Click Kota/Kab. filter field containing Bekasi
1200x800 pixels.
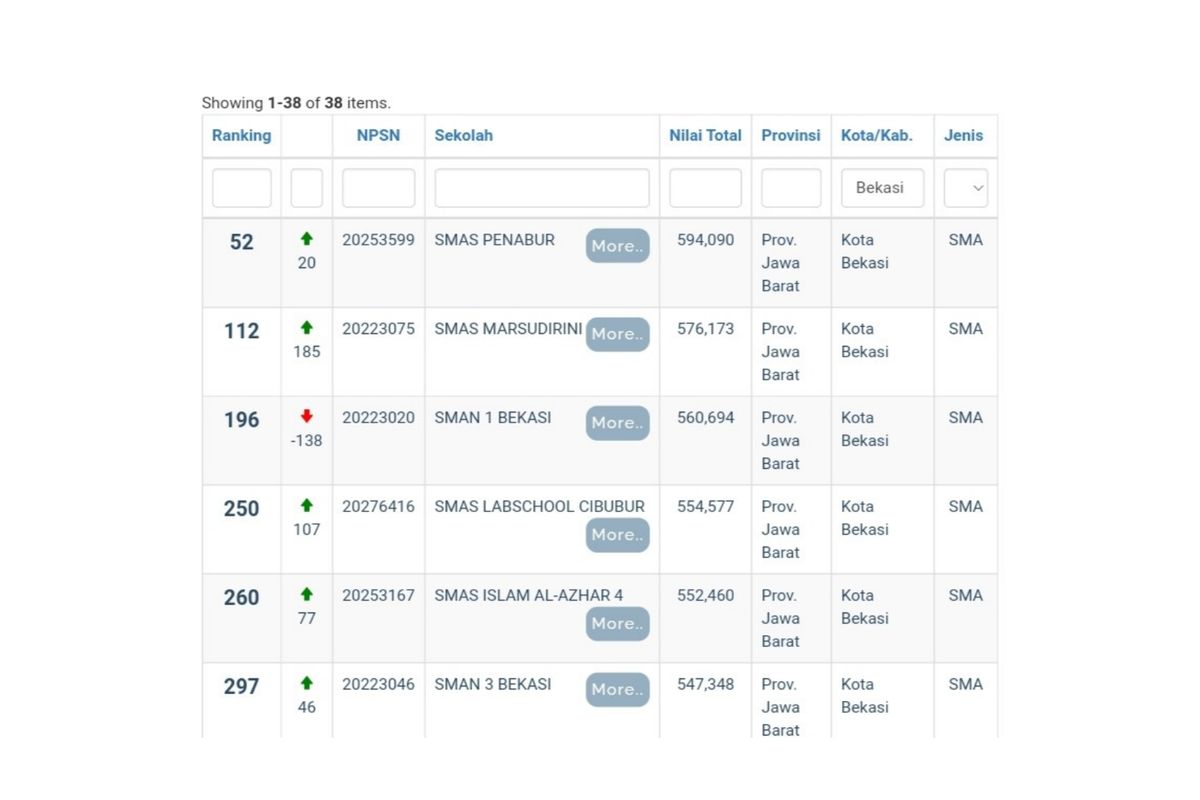pyautogui.click(x=882, y=188)
